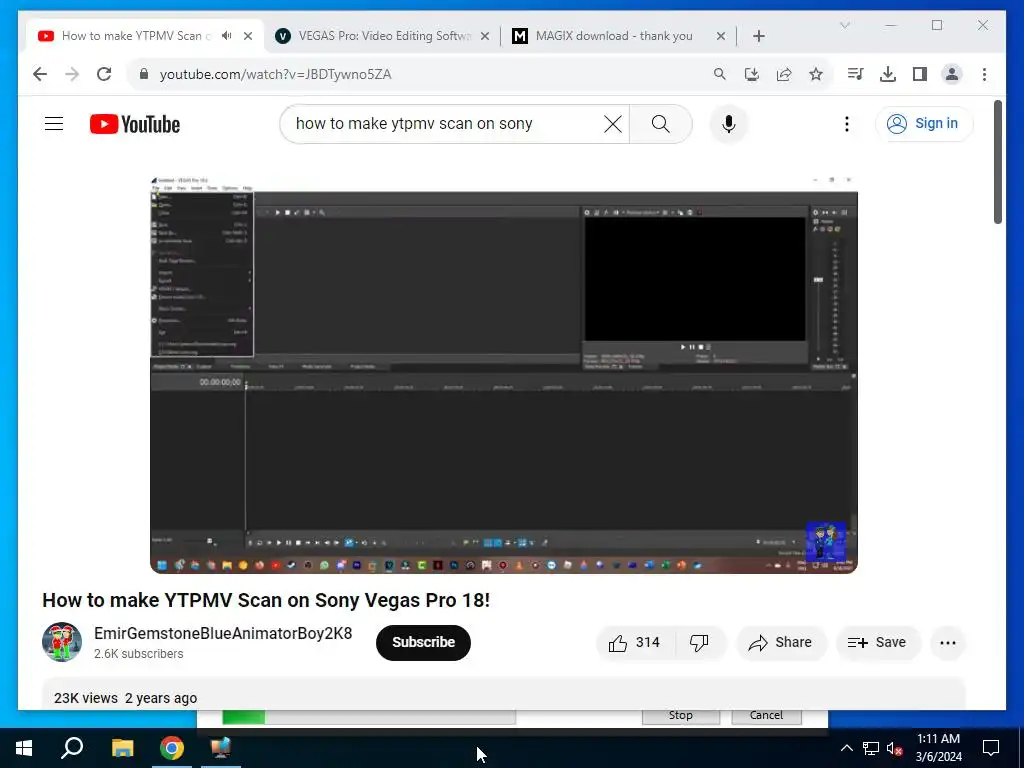Close the YouTube tab
The image size is (1024, 768).
click(x=248, y=36)
